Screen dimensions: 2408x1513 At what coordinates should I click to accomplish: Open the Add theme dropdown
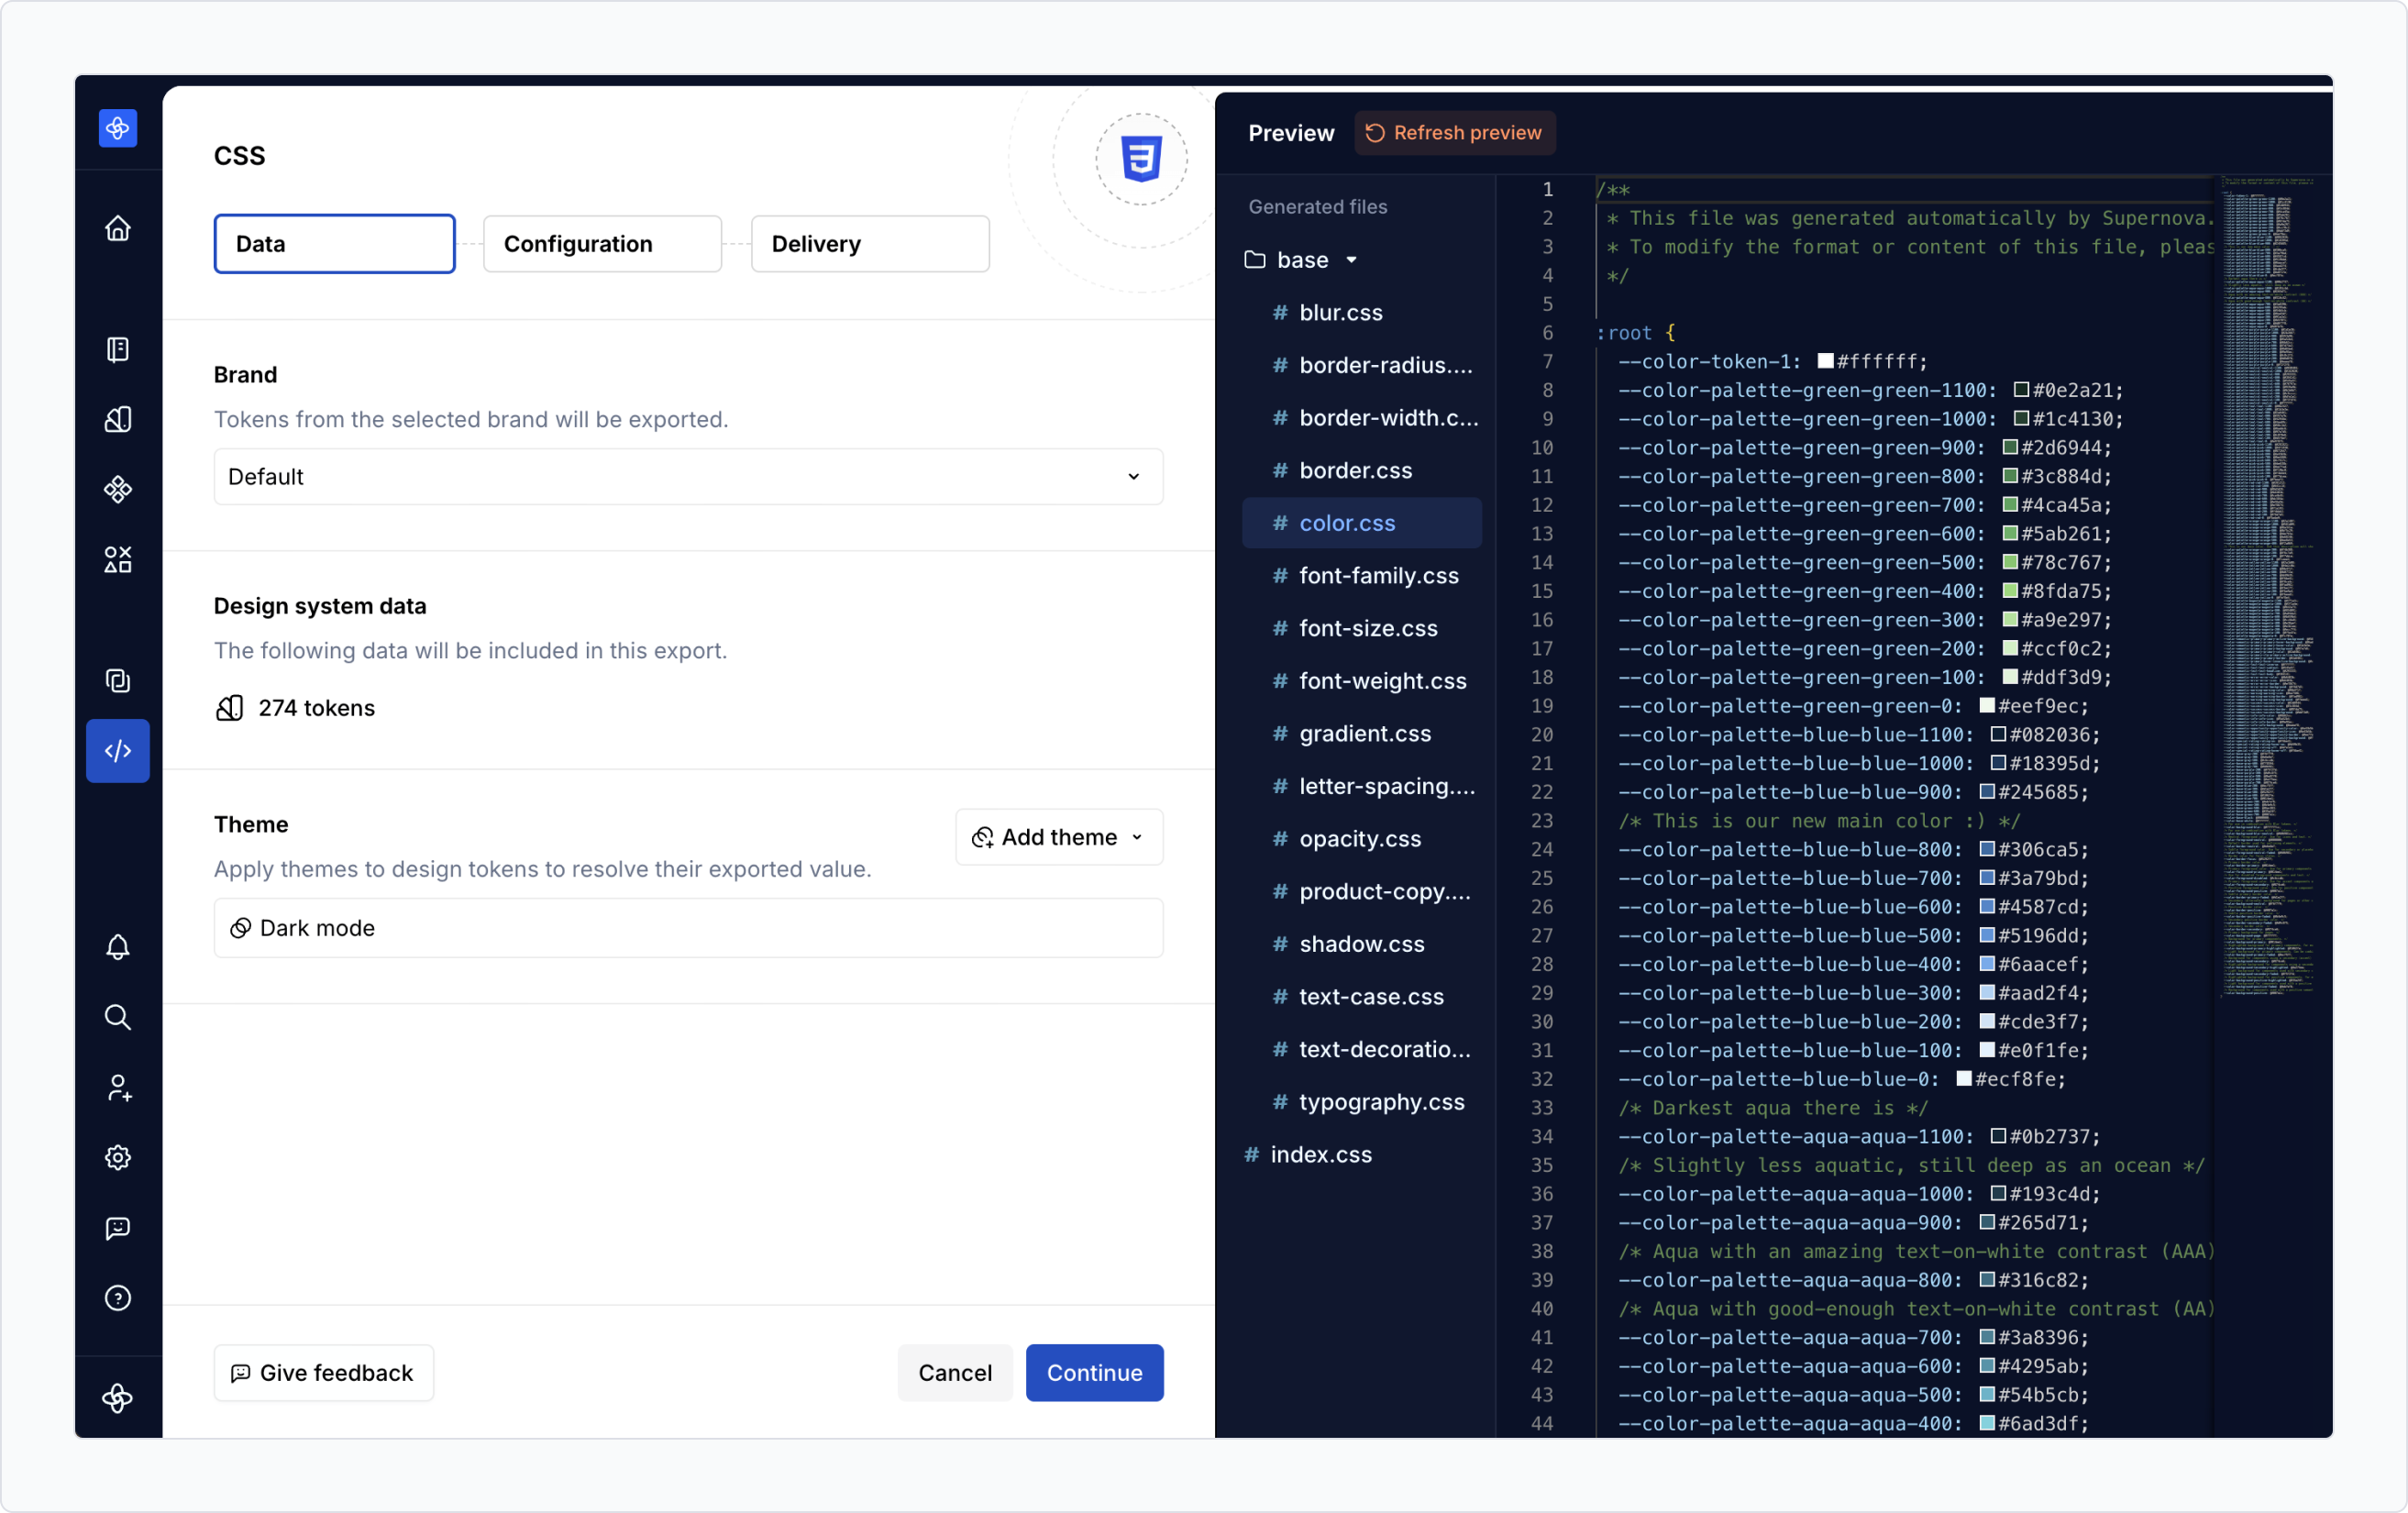(1058, 837)
